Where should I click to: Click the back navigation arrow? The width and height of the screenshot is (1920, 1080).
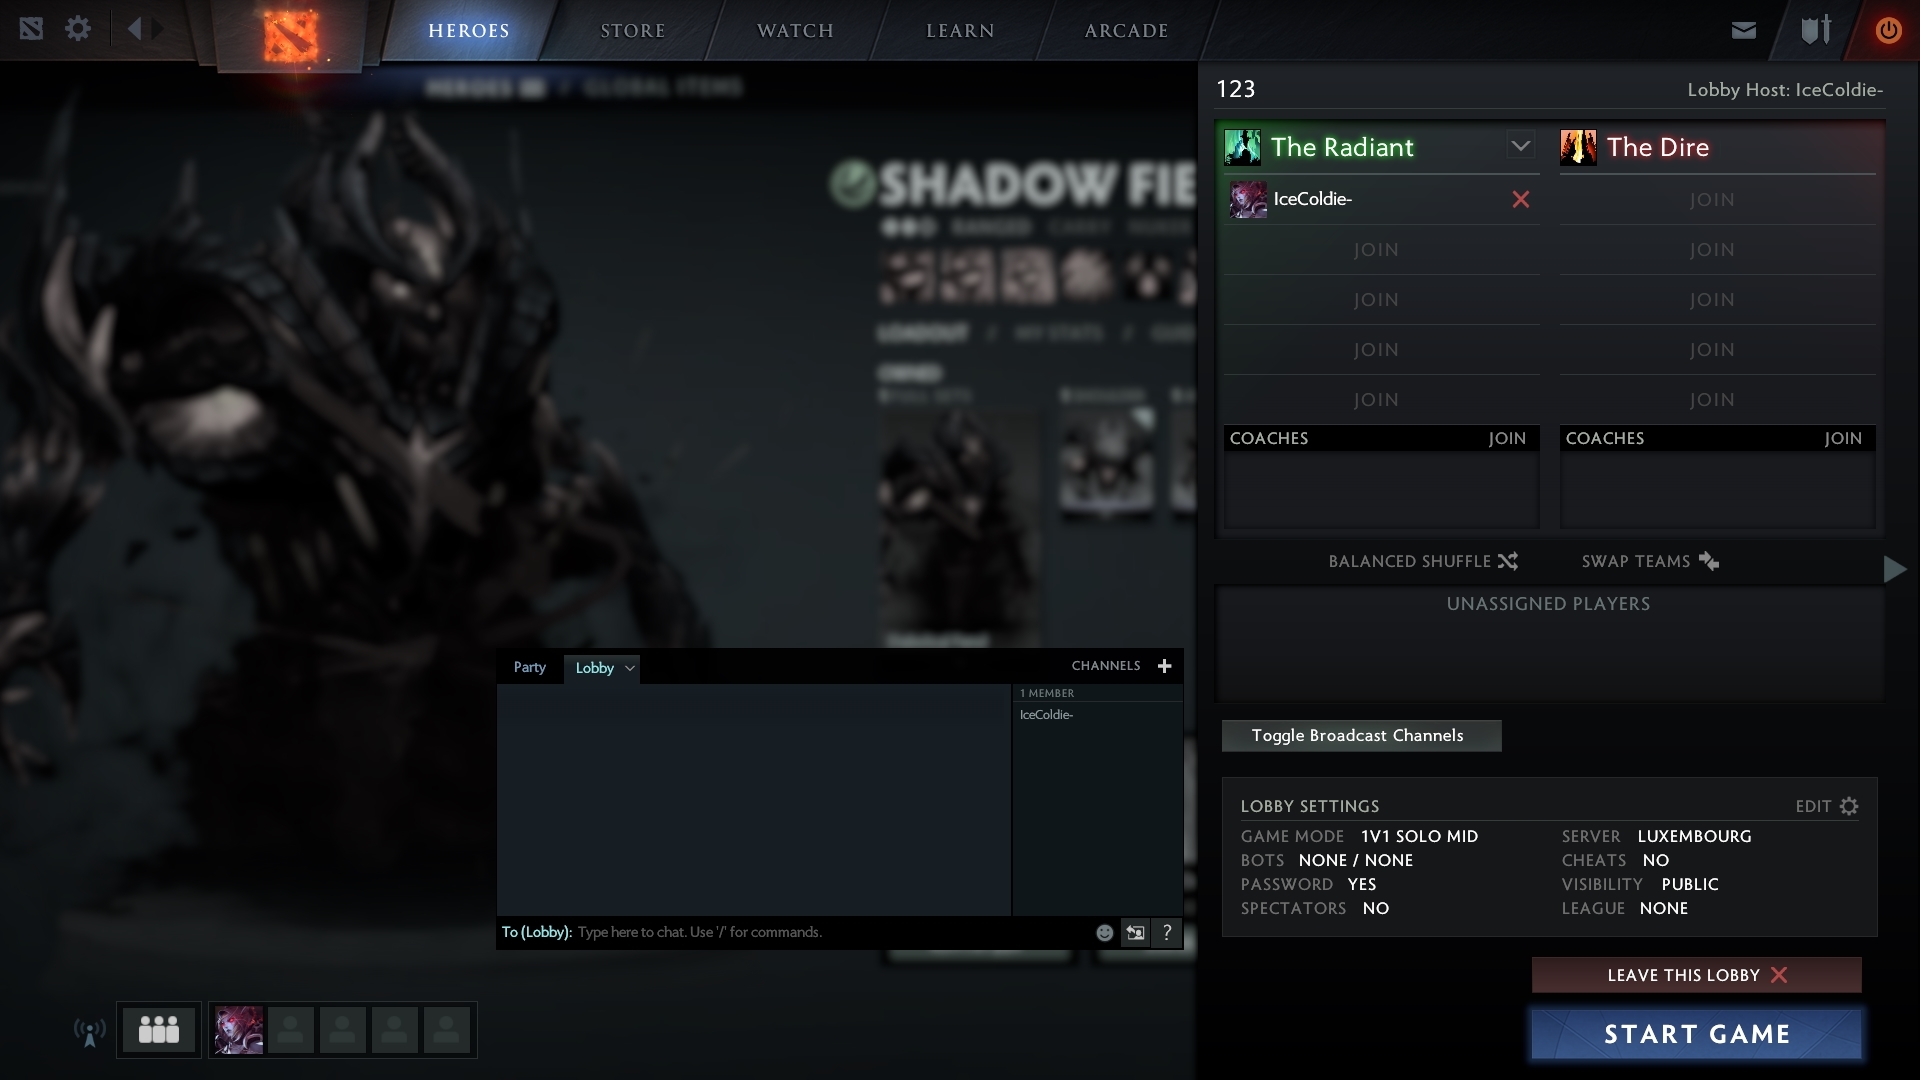tap(135, 29)
